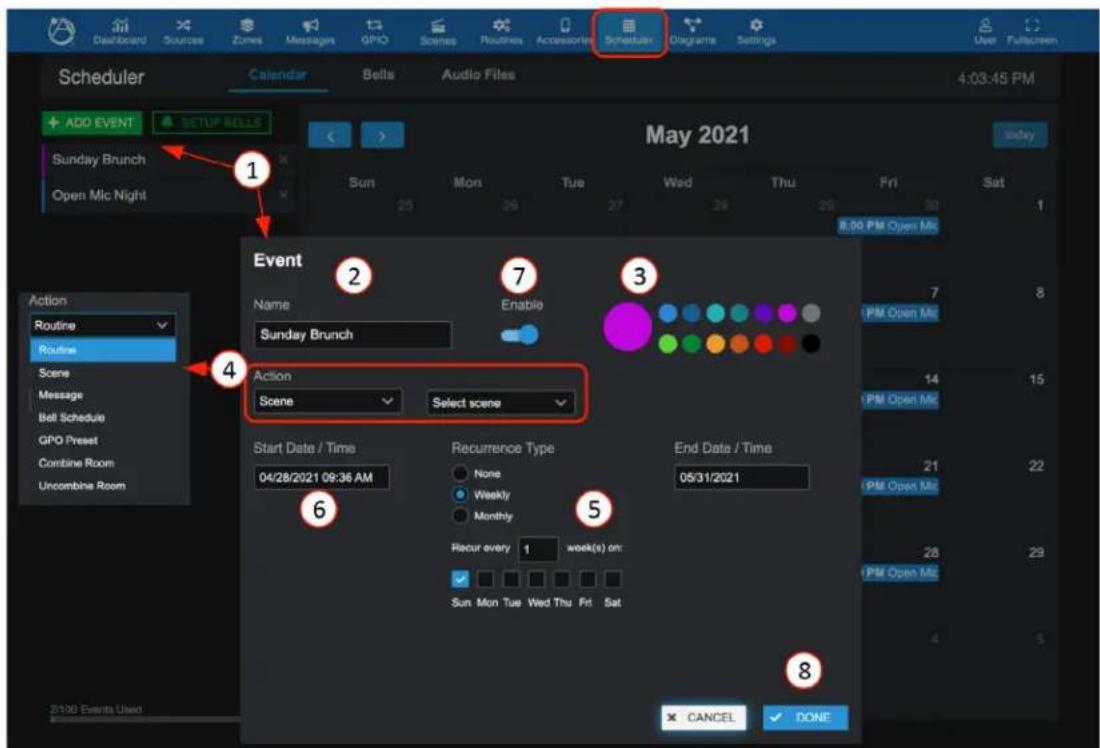
Task: Open the Action type dropdown showing Scene
Action: (x=328, y=401)
